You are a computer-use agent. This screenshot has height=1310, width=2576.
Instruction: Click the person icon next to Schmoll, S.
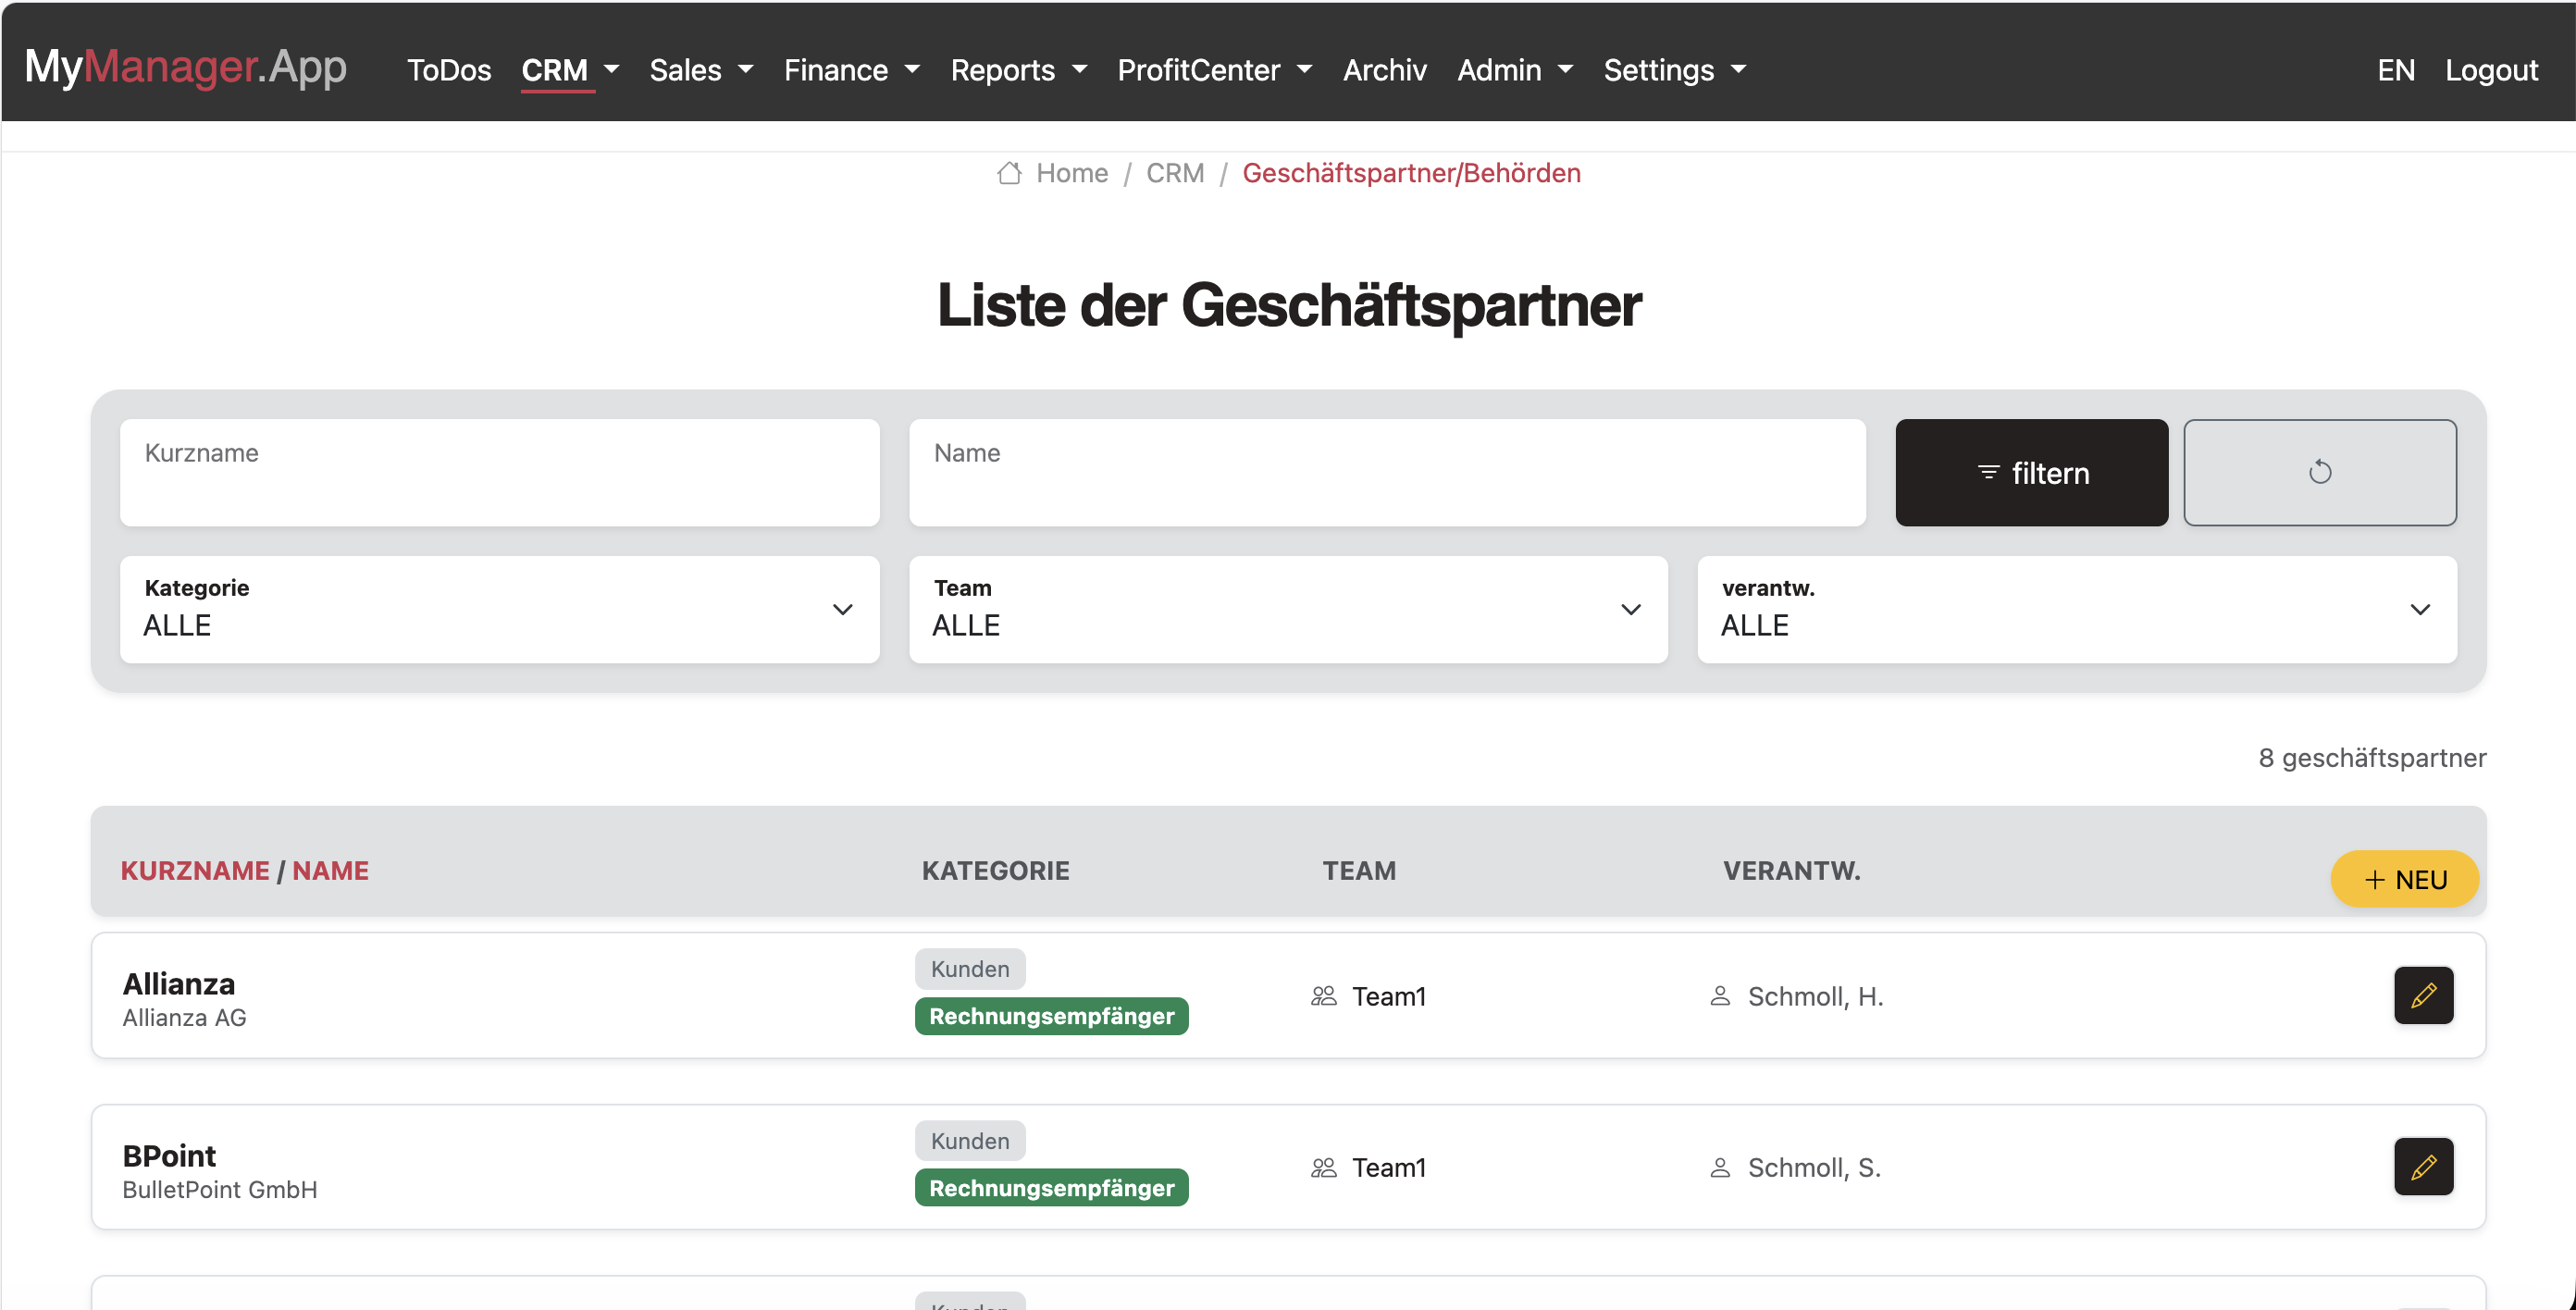pyautogui.click(x=1720, y=1167)
